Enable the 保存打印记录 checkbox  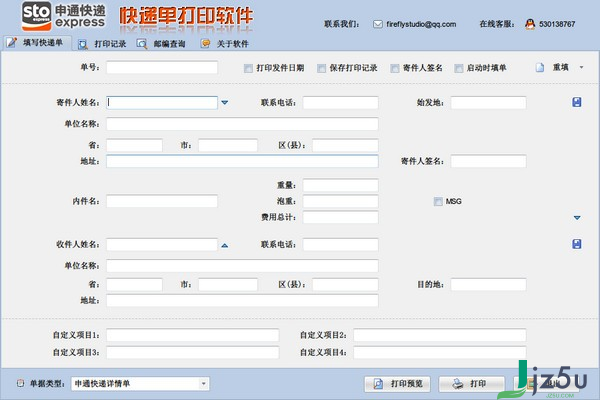(x=321, y=68)
